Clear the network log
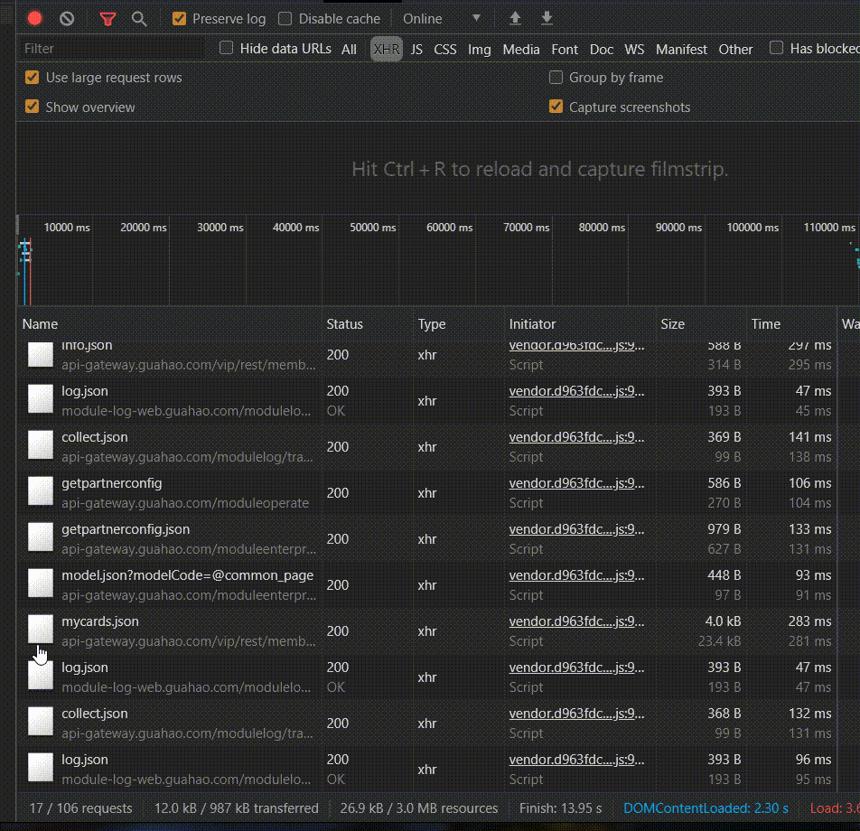The width and height of the screenshot is (860, 831). click(67, 19)
